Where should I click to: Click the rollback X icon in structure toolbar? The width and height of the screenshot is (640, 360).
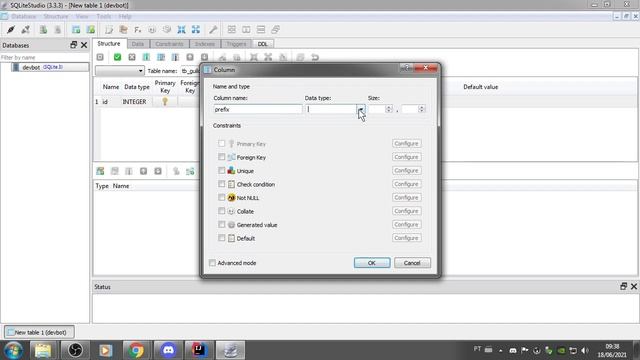tap(132, 57)
